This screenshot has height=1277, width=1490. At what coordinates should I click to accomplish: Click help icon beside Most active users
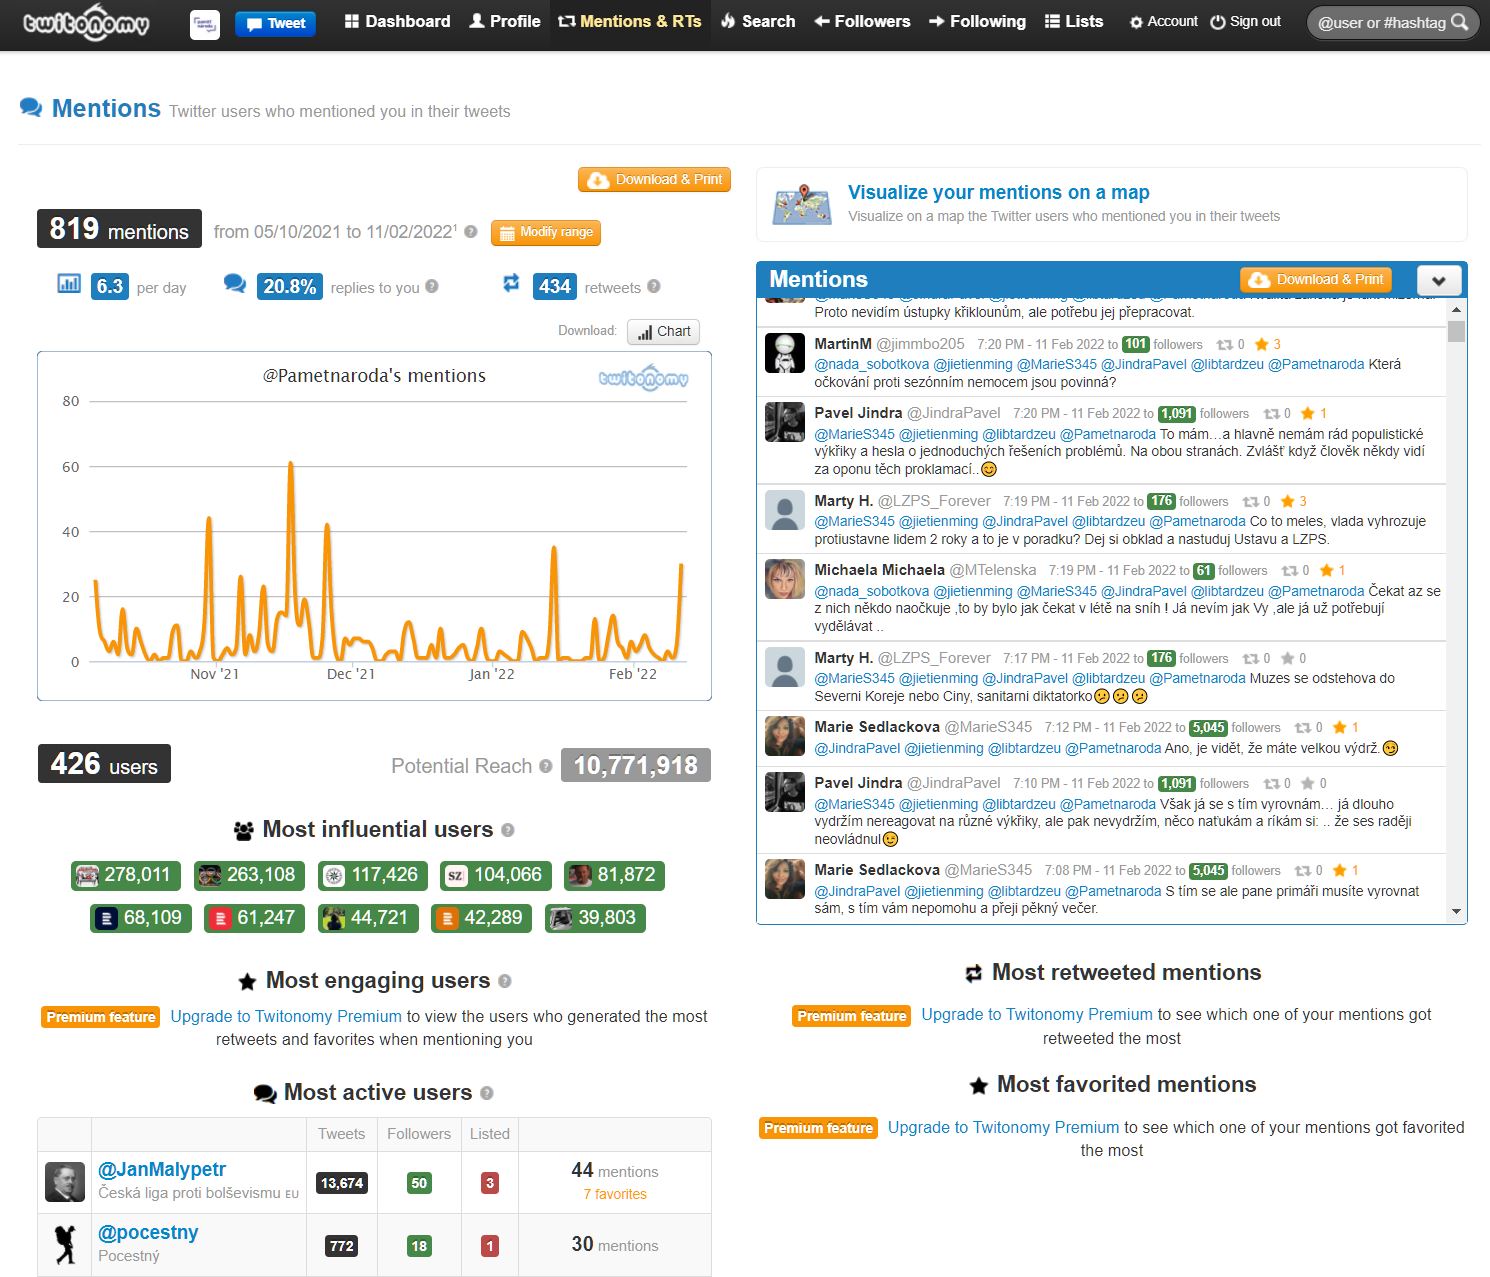(x=487, y=1093)
